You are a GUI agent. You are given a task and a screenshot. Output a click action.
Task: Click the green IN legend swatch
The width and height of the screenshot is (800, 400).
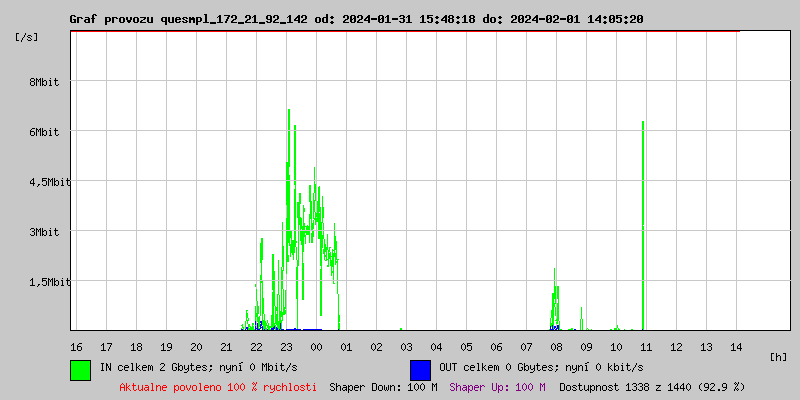[x=80, y=369]
